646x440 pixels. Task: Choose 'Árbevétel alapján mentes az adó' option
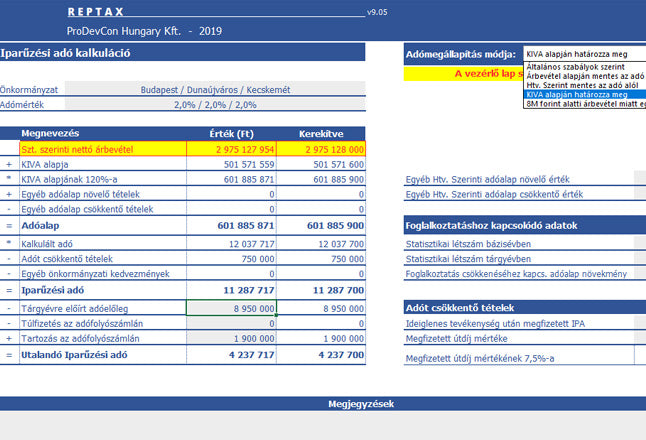[x=583, y=76]
